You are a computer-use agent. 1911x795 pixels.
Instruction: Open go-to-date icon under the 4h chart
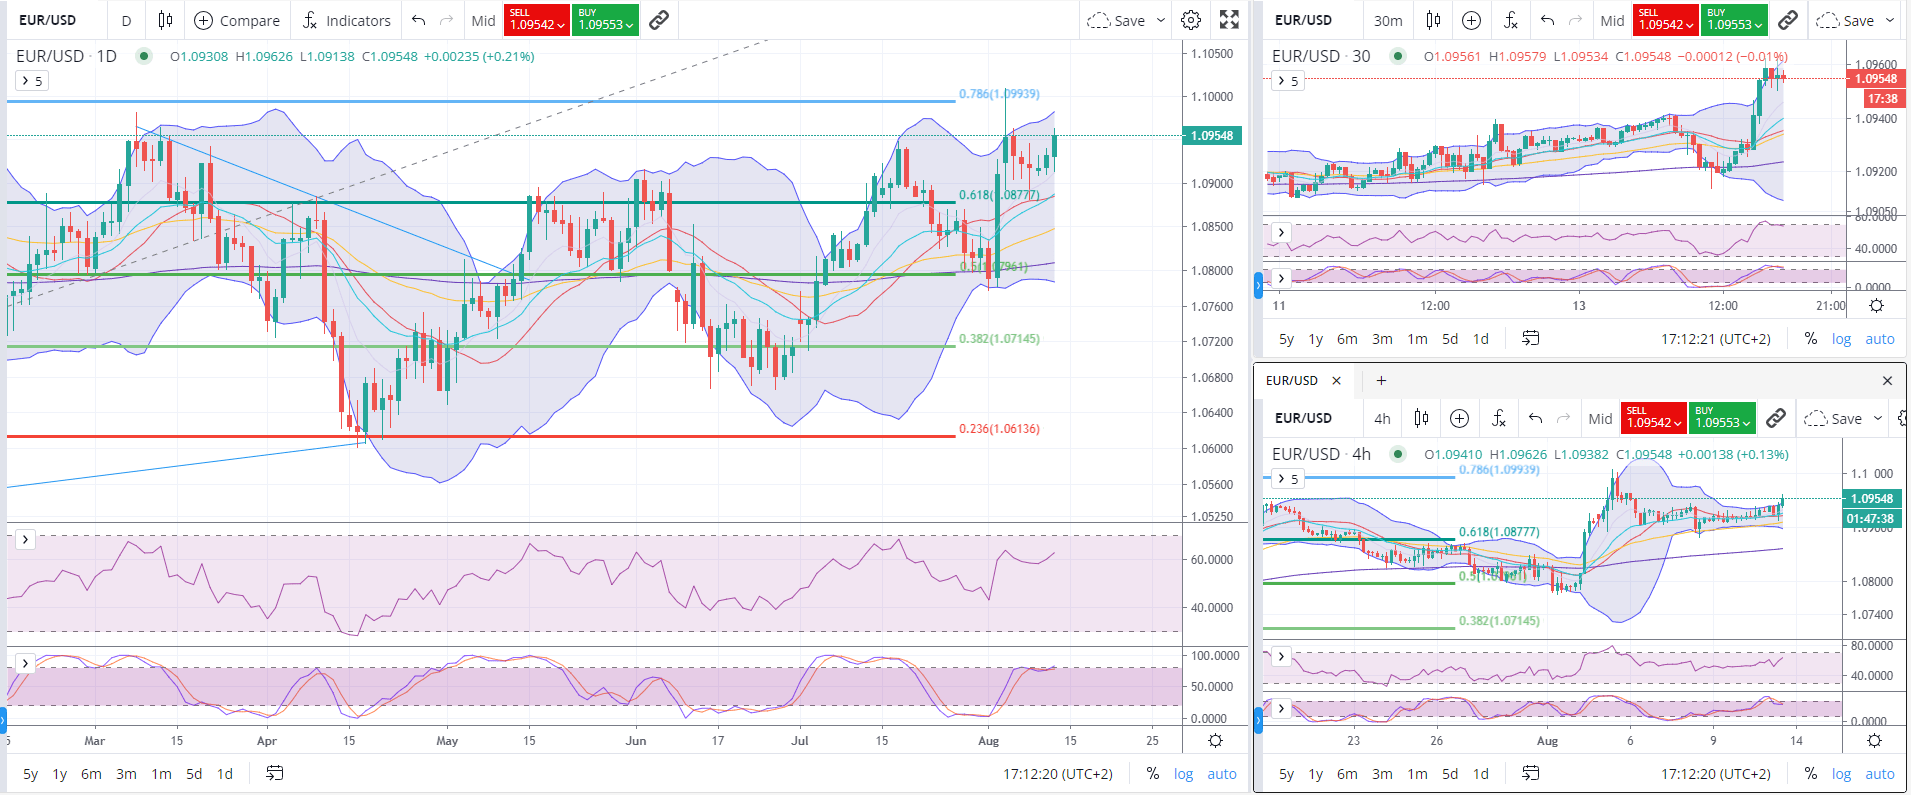click(x=1530, y=773)
